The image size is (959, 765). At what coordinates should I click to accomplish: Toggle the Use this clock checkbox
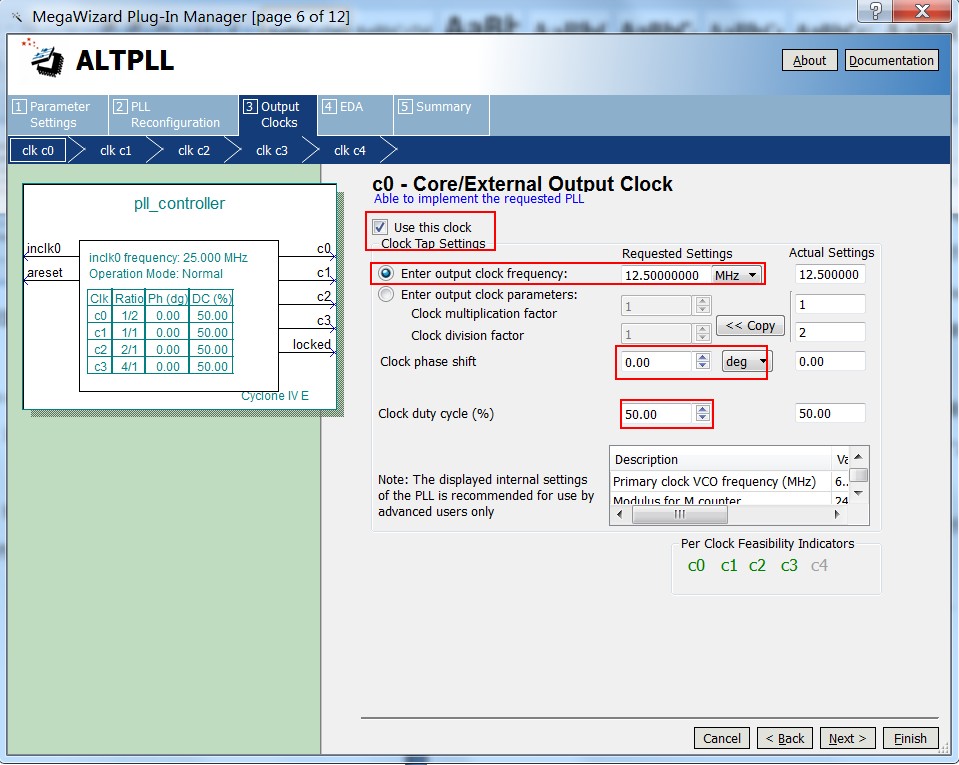380,228
